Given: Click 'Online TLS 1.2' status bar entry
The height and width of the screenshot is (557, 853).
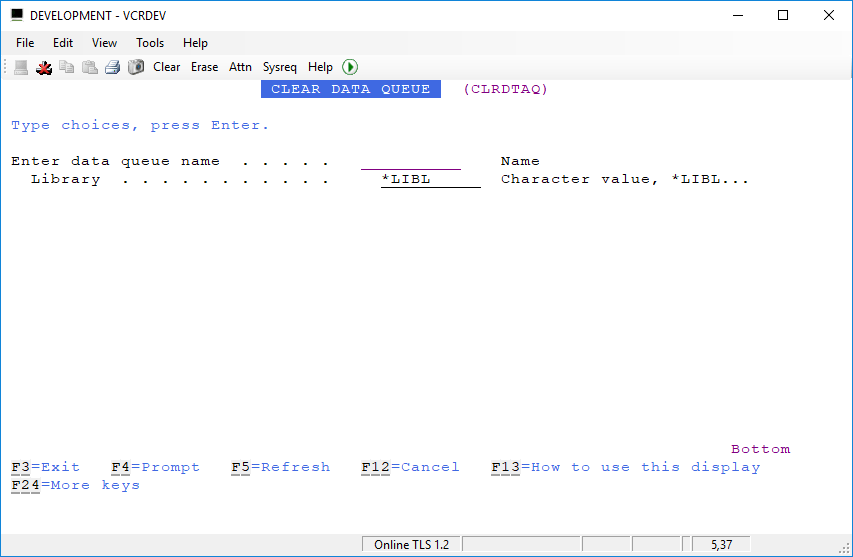Looking at the screenshot, I should pos(411,544).
